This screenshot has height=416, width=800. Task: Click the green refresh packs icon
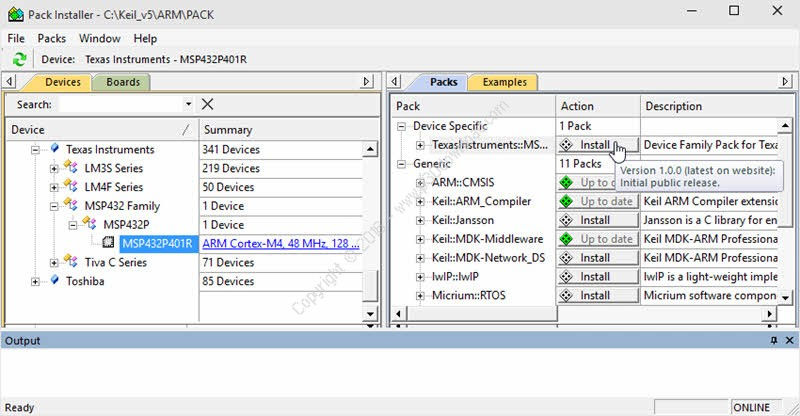coord(19,59)
